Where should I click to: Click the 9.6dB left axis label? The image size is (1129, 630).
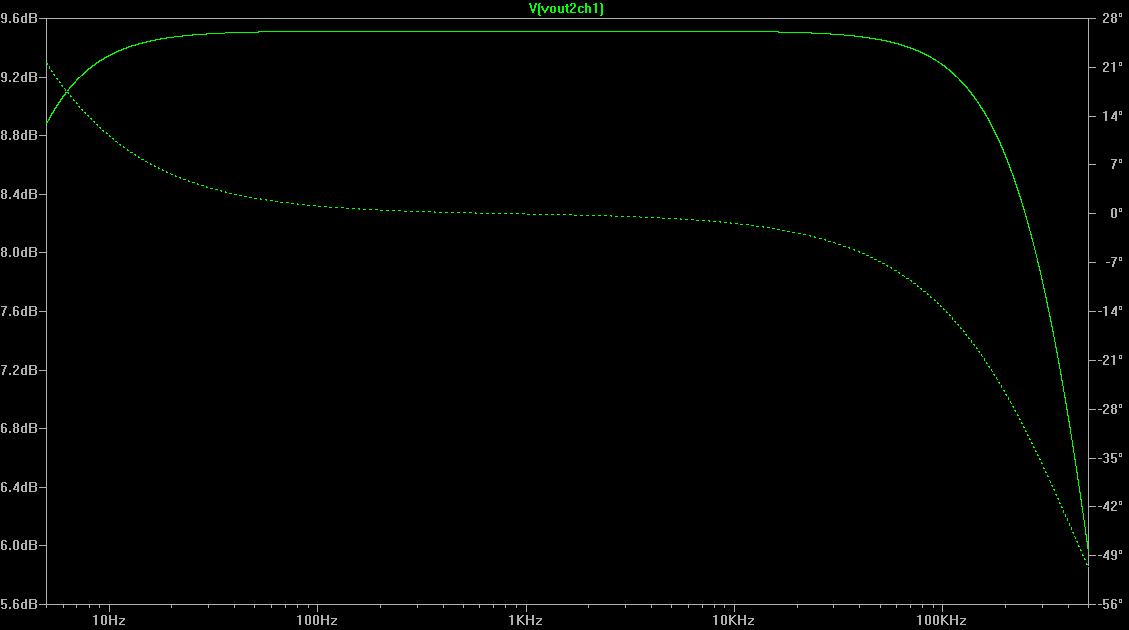pyautogui.click(x=19, y=18)
